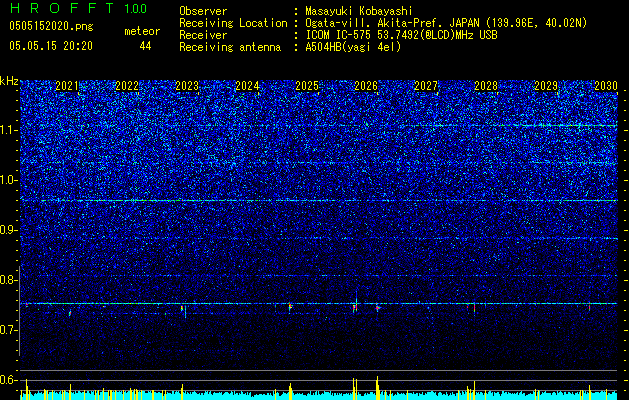Select the Ogata-vill. Akita-Pref. JAPAN location text

click(446, 23)
